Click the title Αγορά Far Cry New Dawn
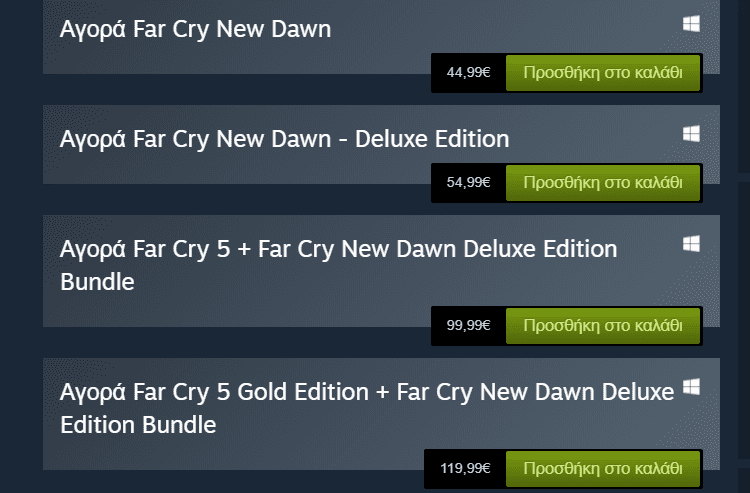This screenshot has height=493, width=750. tap(195, 29)
